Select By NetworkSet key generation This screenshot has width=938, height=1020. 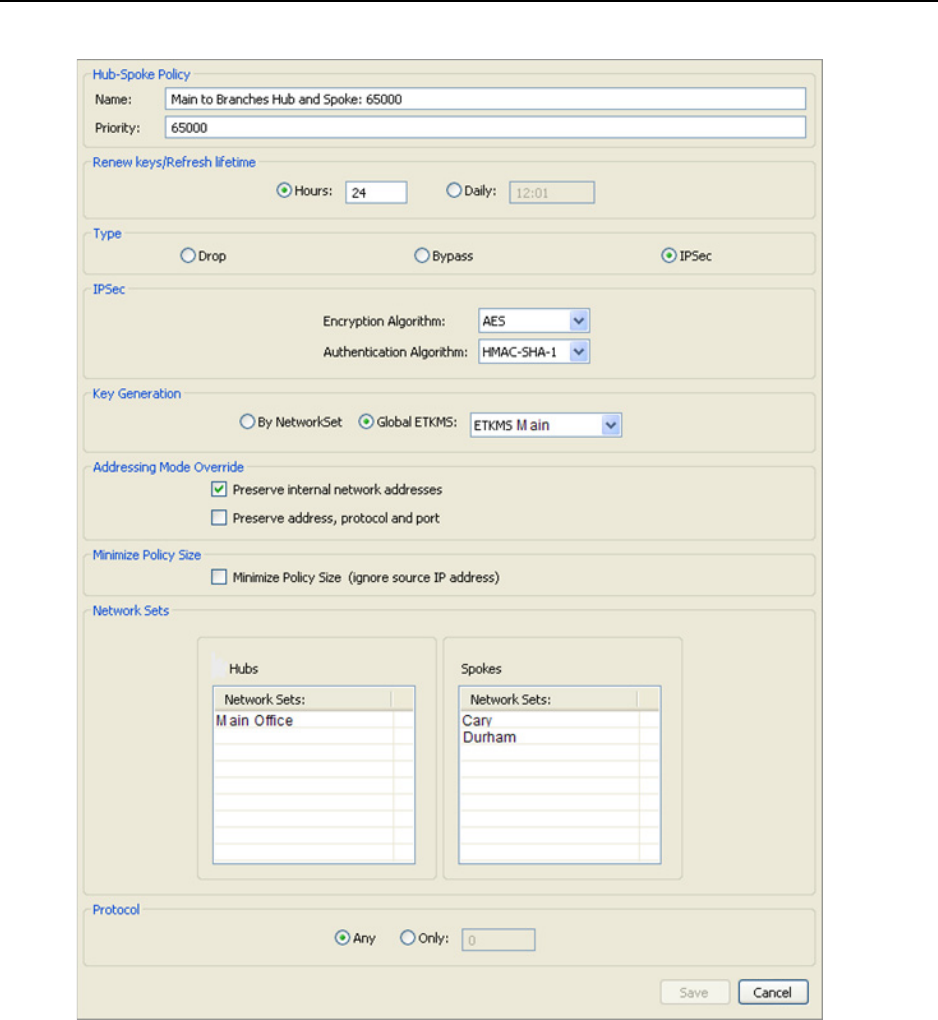pos(247,423)
